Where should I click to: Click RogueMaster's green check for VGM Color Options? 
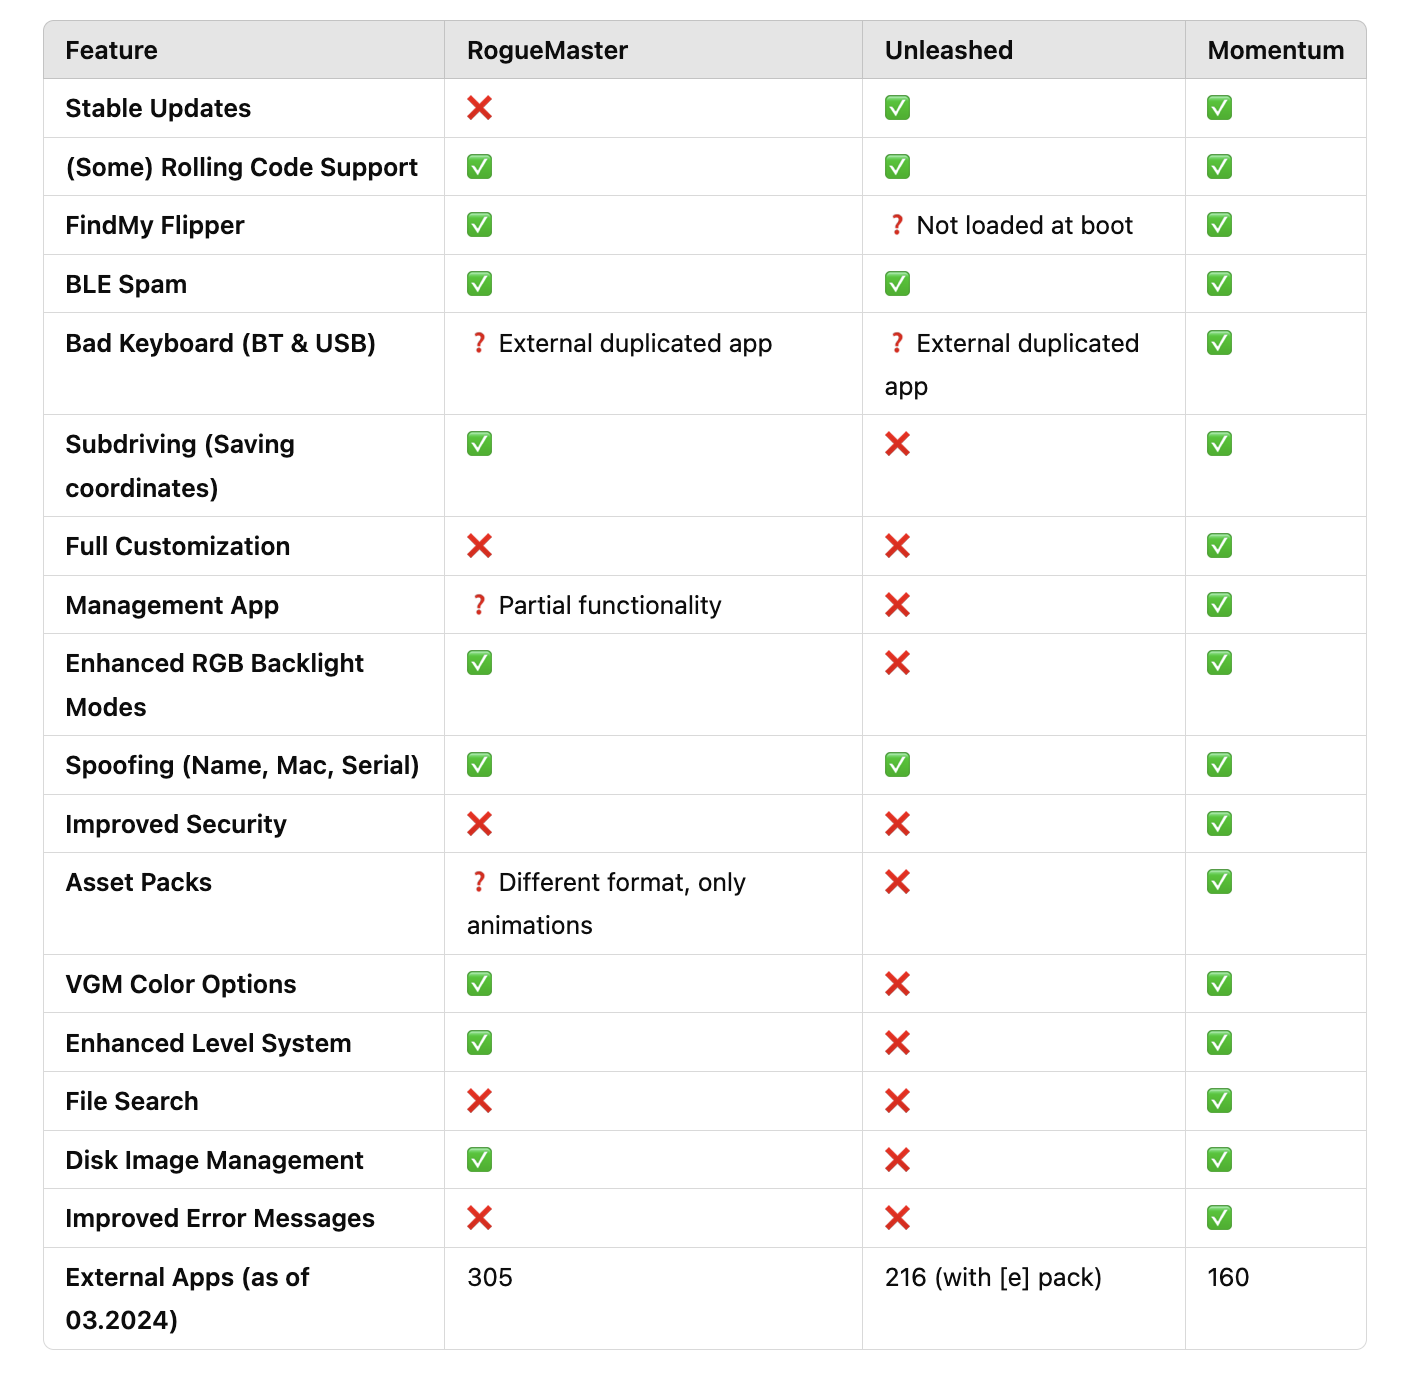click(x=479, y=984)
